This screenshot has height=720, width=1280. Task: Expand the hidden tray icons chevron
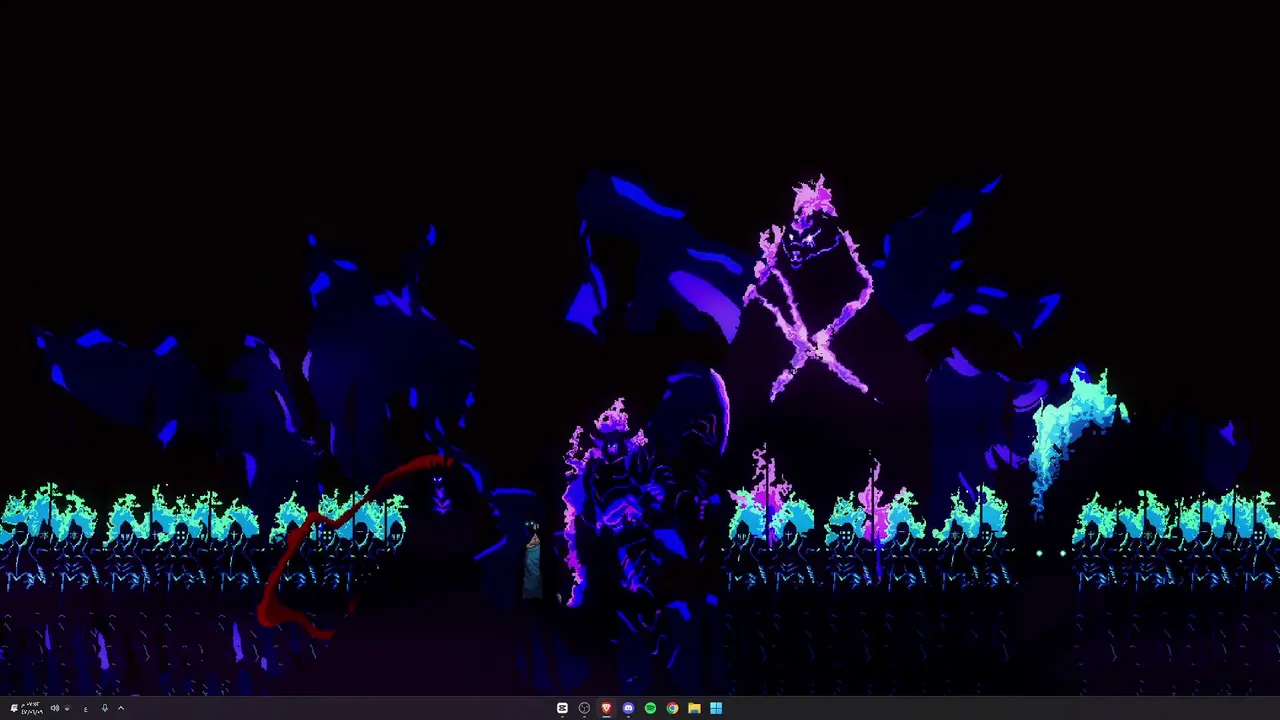point(121,708)
